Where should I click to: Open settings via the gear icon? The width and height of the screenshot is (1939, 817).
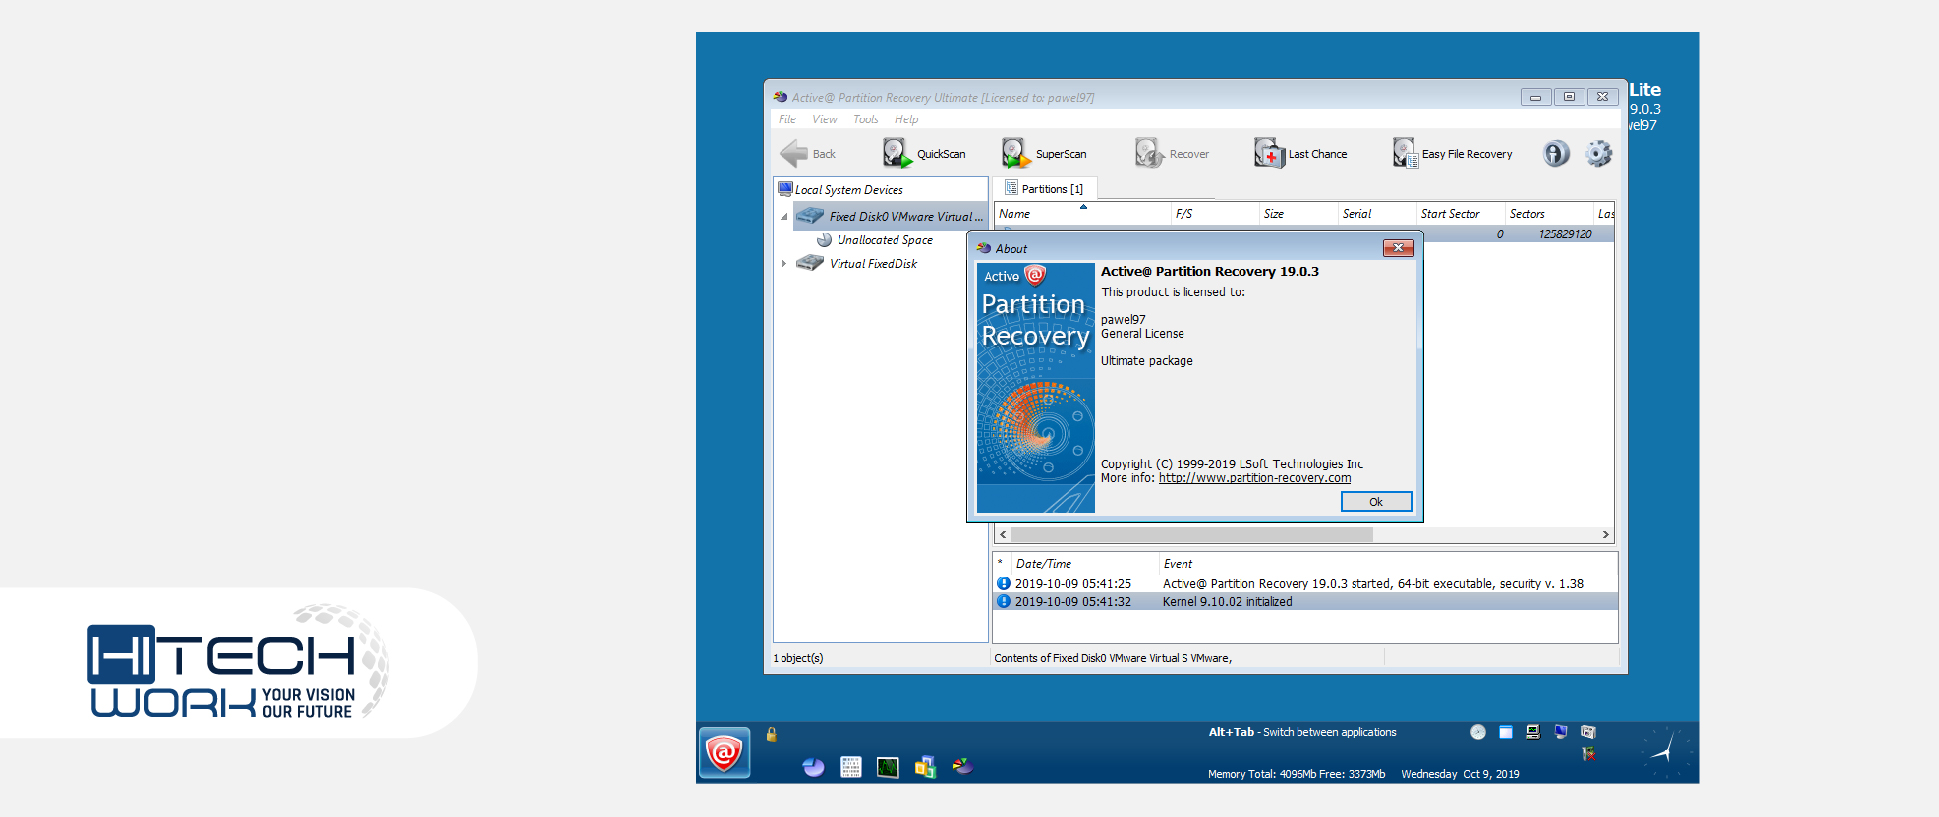tap(1598, 153)
